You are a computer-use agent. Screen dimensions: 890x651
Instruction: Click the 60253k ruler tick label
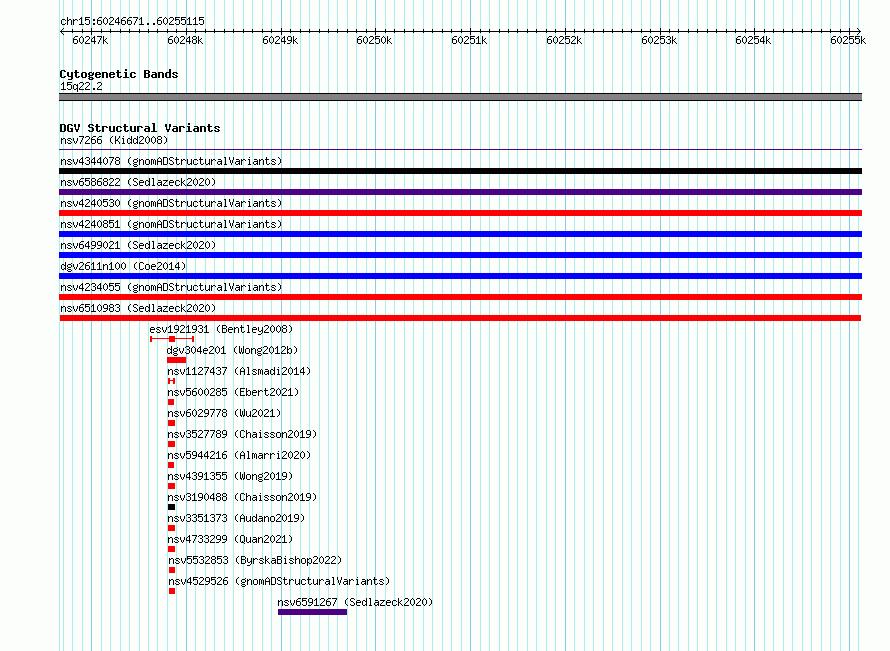[659, 40]
